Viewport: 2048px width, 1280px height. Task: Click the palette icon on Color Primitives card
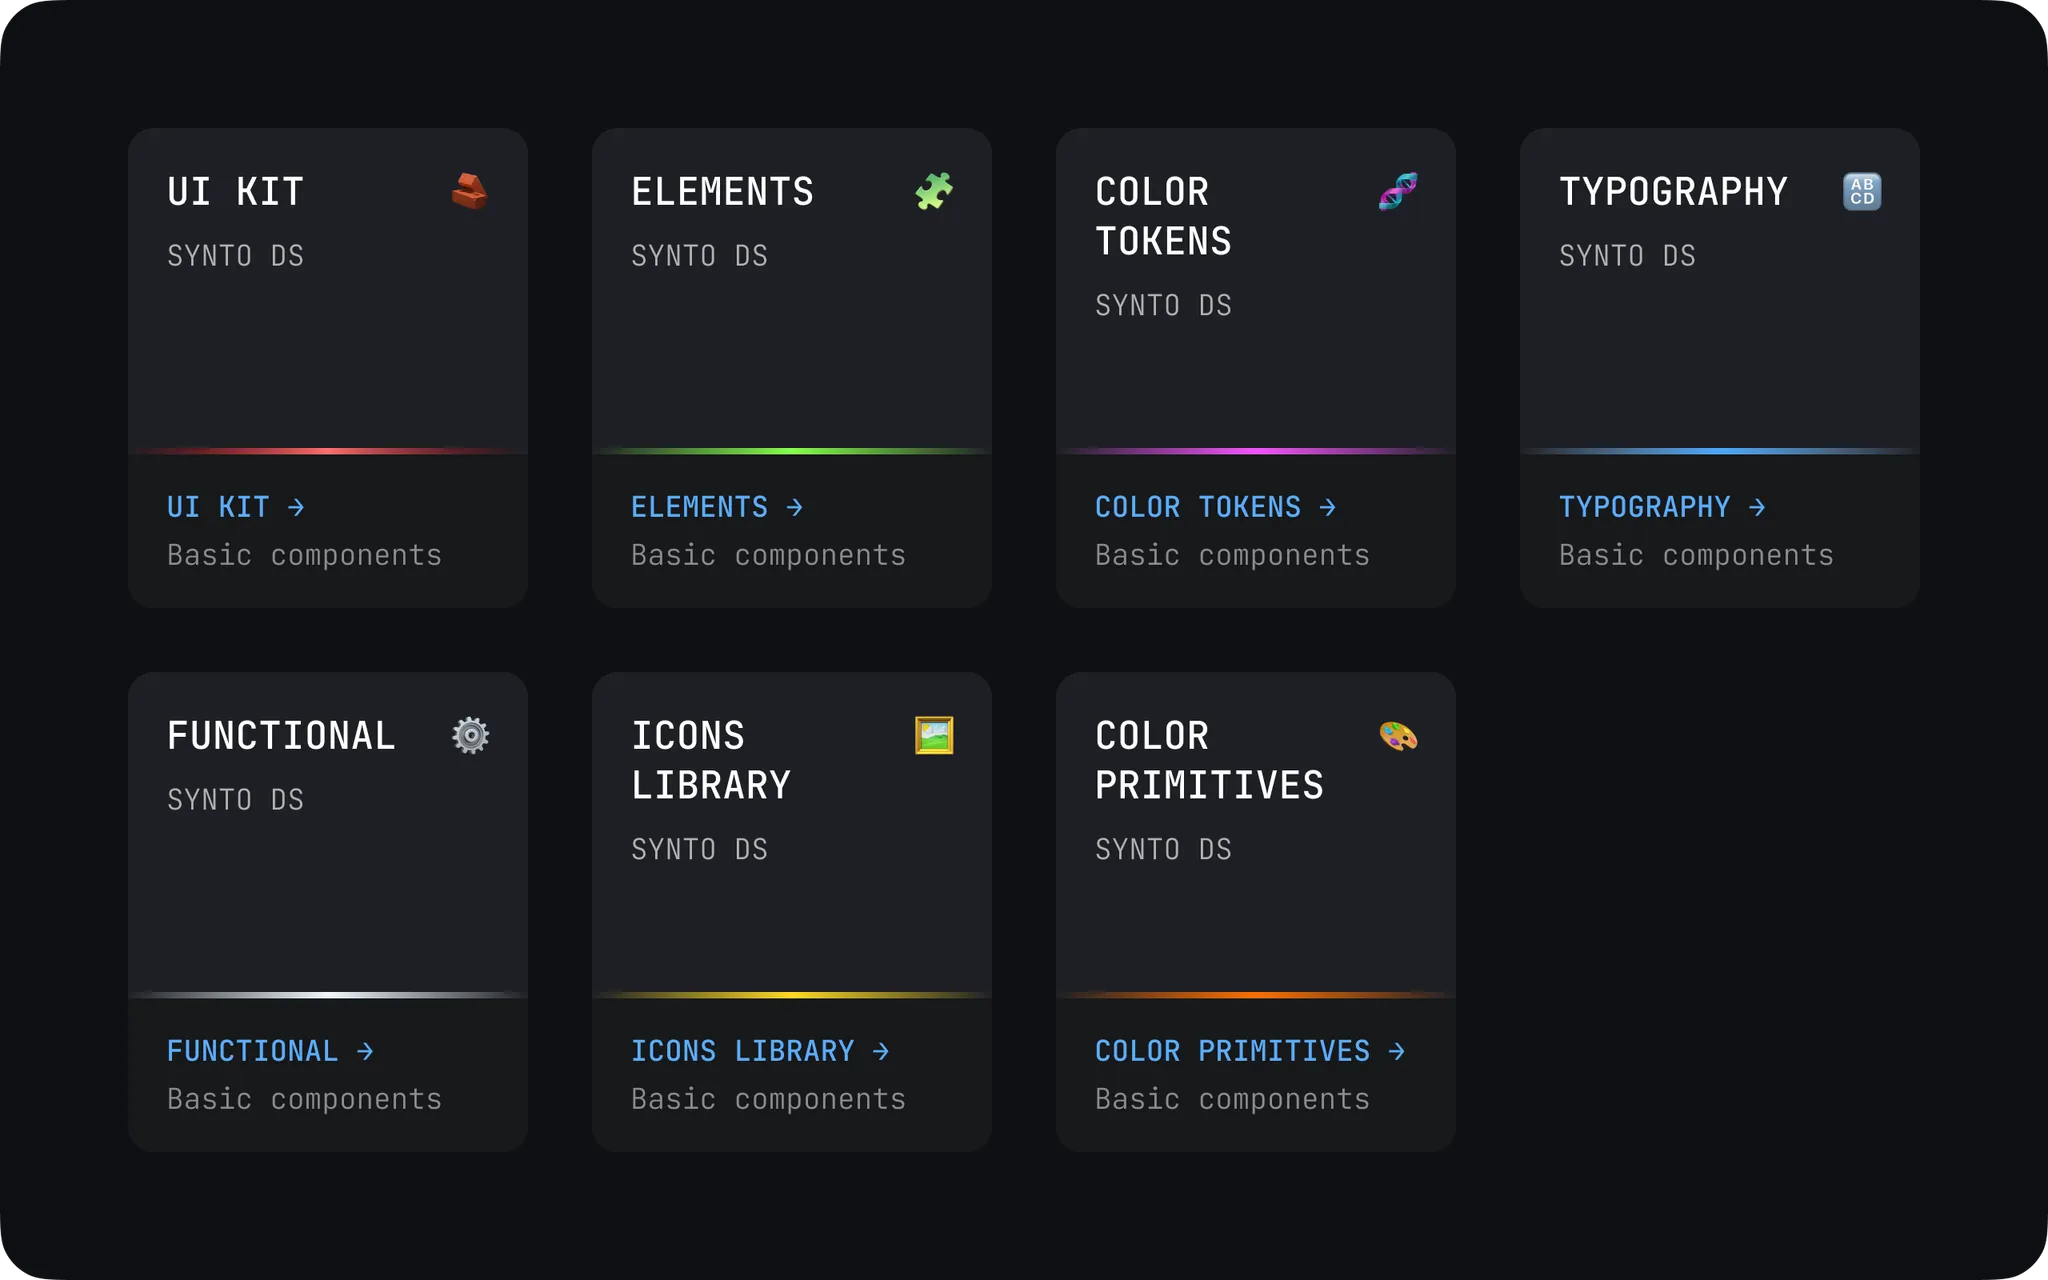pyautogui.click(x=1398, y=735)
